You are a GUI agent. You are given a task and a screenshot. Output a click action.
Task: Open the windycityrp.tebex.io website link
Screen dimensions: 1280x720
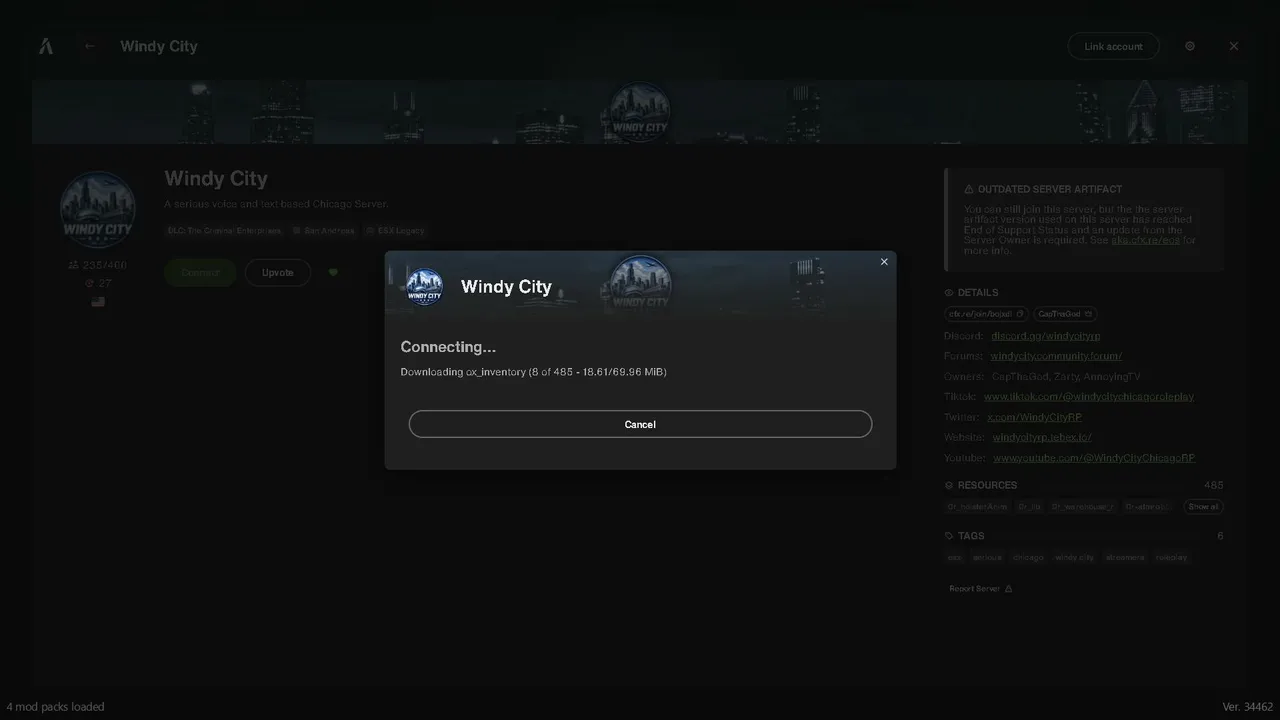pos(1042,437)
